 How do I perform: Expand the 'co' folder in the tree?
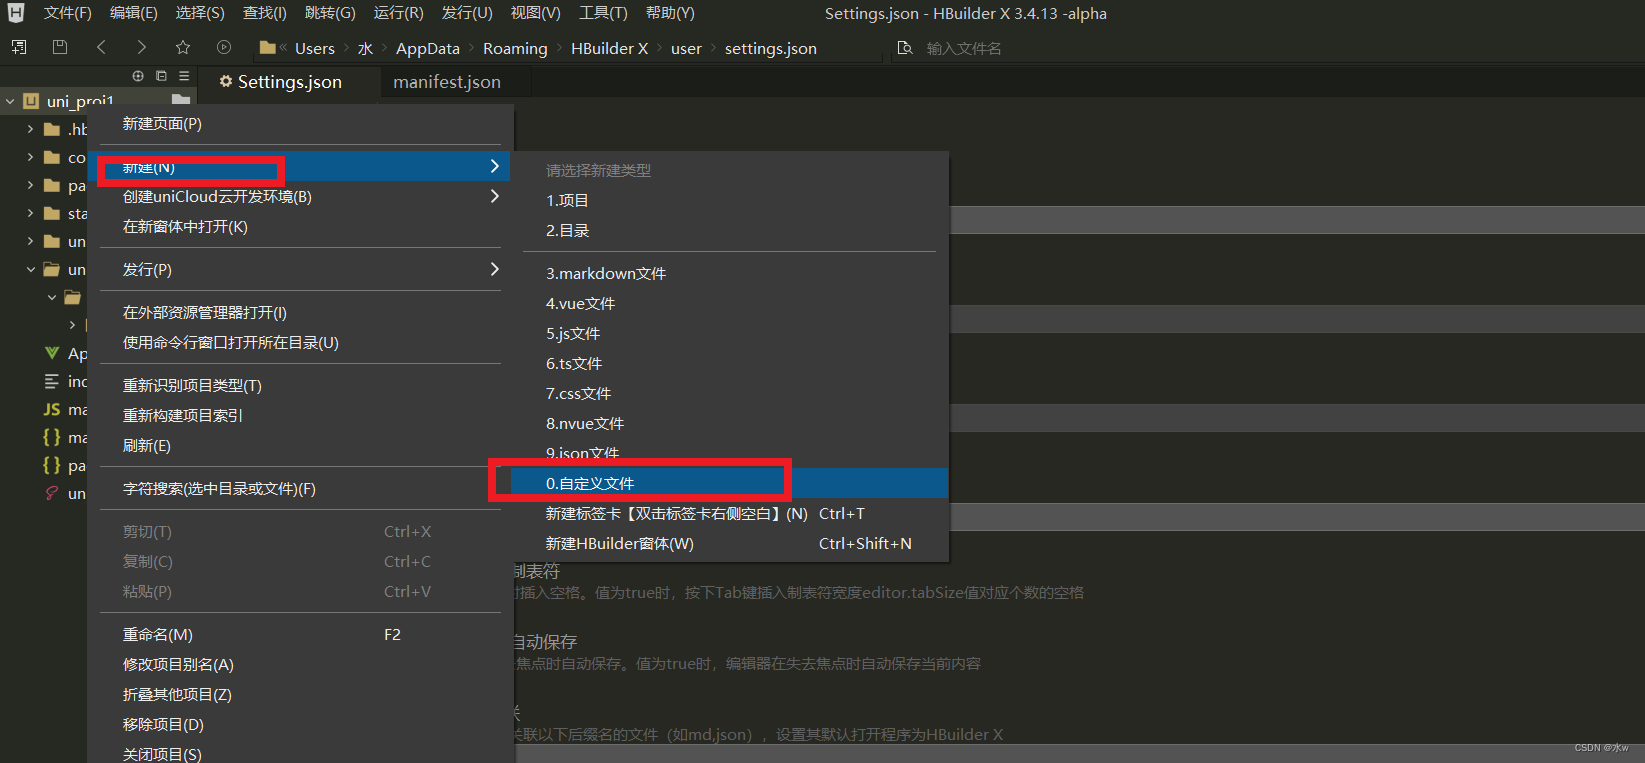(30, 157)
